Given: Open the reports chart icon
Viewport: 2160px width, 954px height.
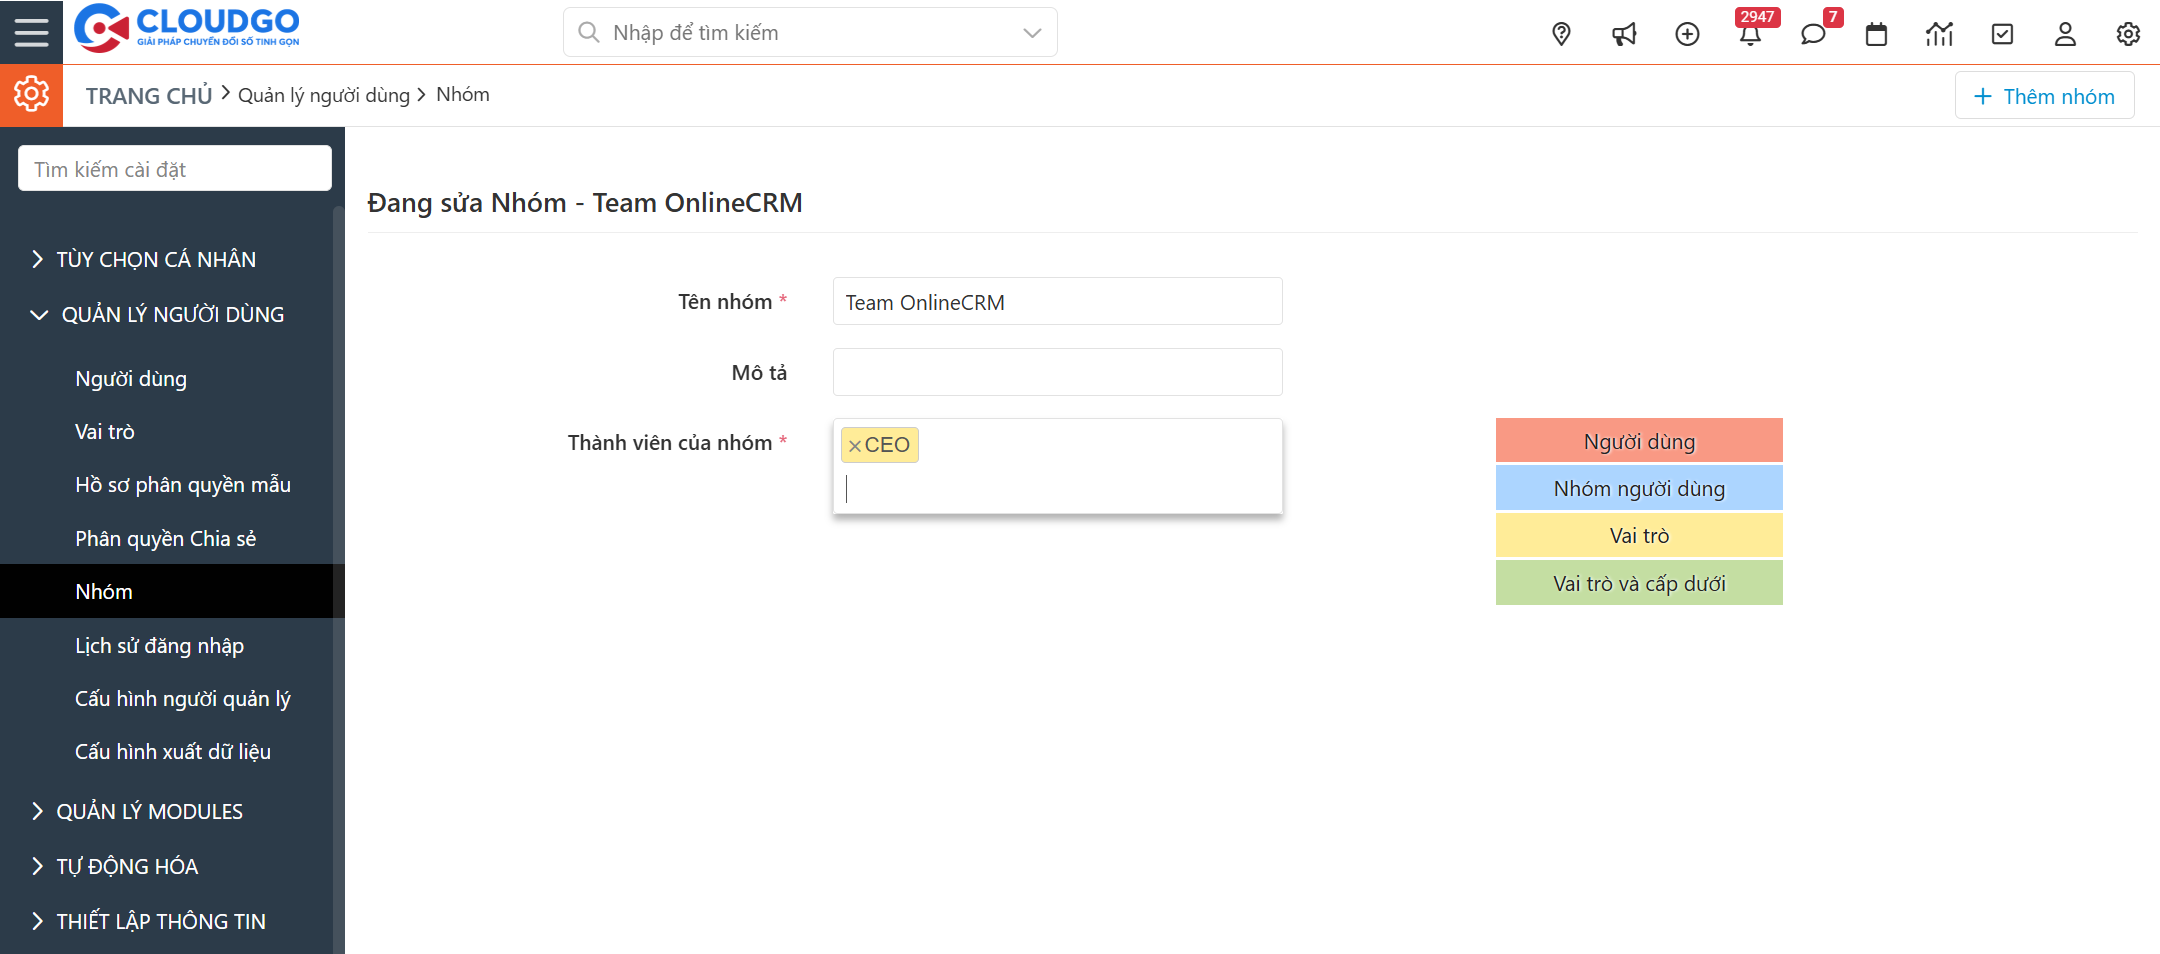Looking at the screenshot, I should [x=1939, y=34].
